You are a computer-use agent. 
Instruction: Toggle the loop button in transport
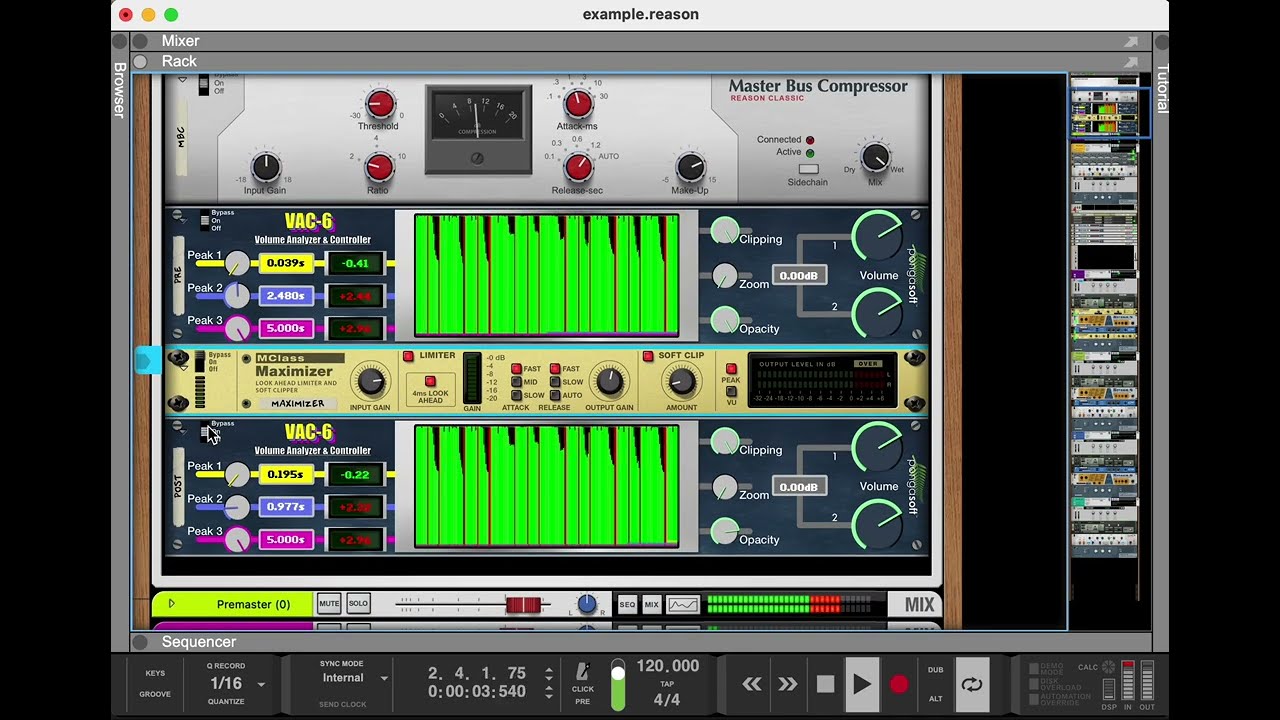coord(972,685)
